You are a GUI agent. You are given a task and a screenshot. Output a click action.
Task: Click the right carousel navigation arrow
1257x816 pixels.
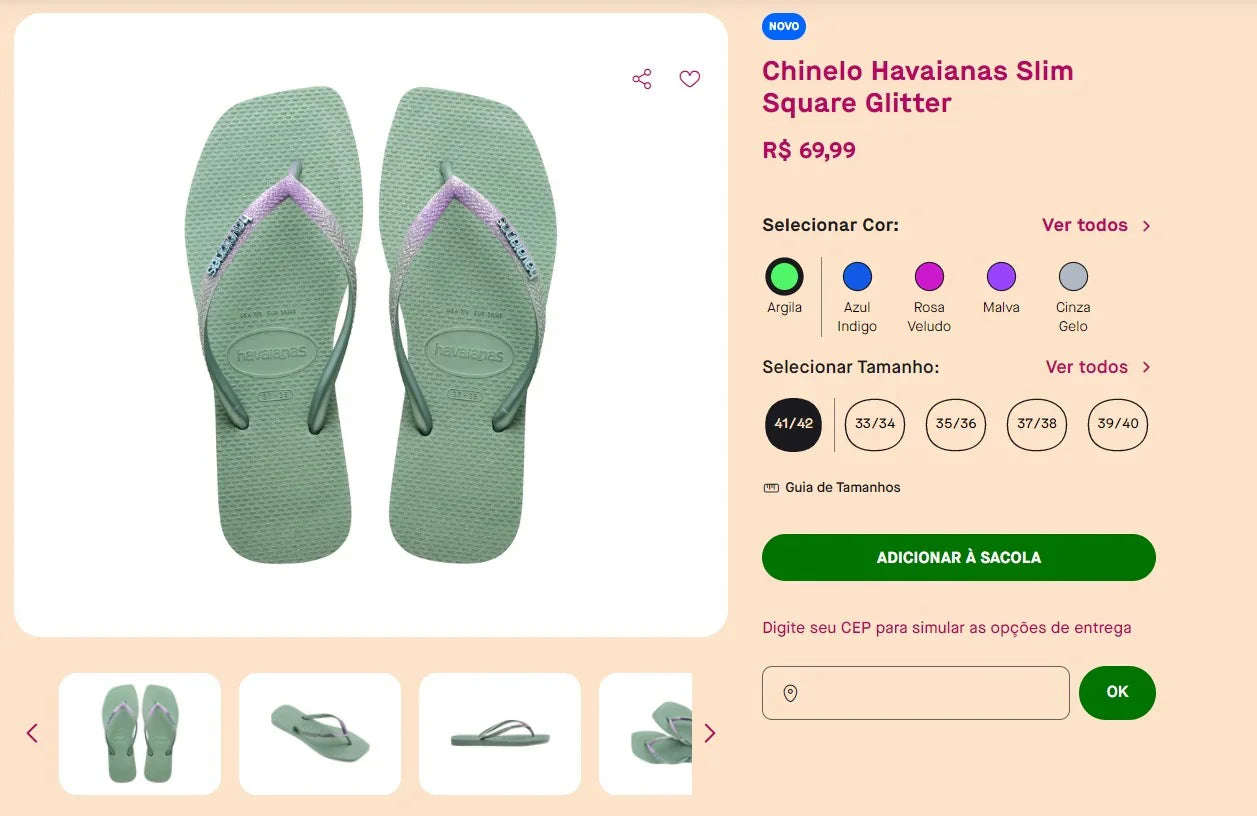pos(710,733)
